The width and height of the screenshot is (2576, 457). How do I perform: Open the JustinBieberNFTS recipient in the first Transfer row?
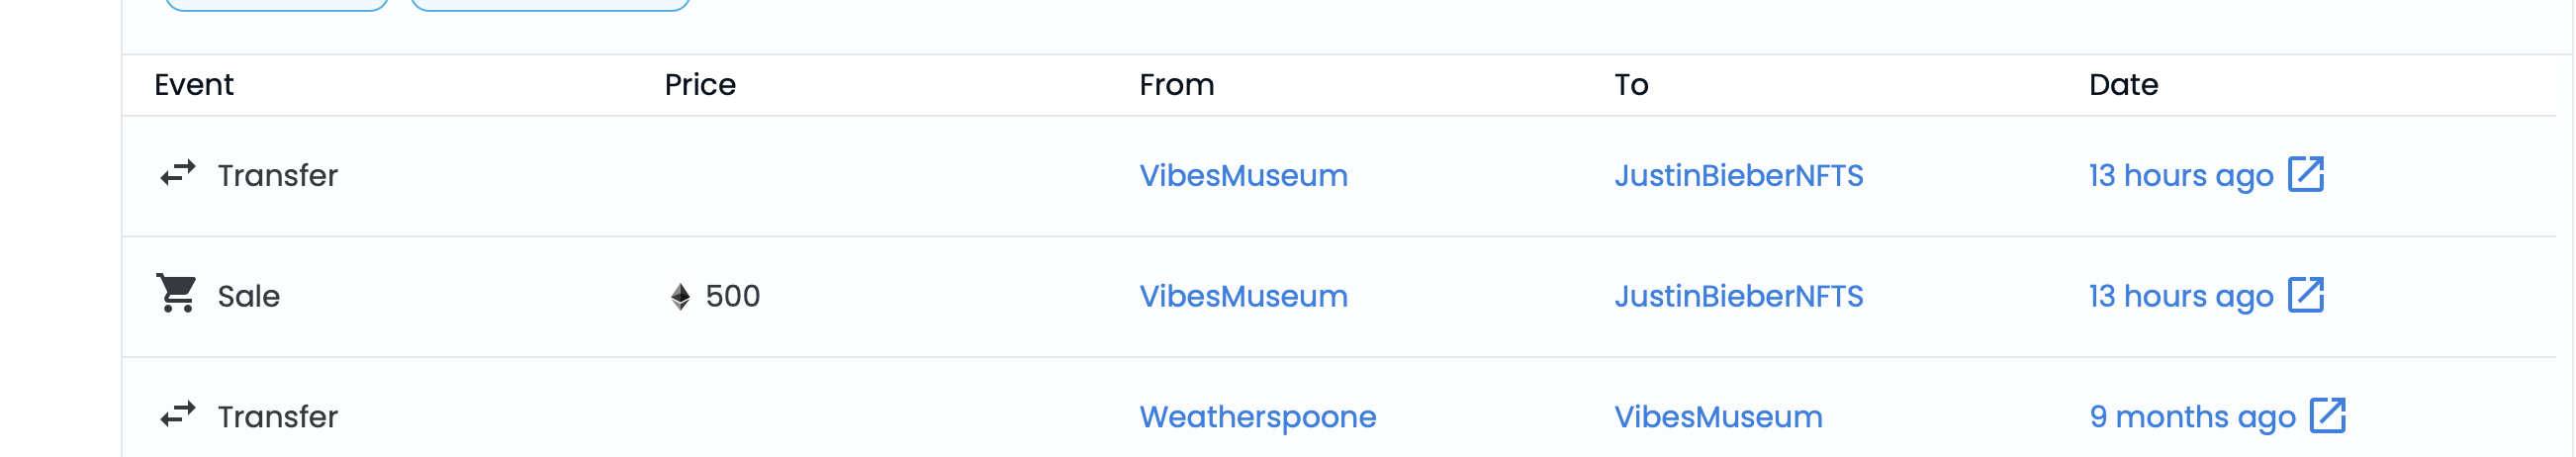click(x=1738, y=176)
